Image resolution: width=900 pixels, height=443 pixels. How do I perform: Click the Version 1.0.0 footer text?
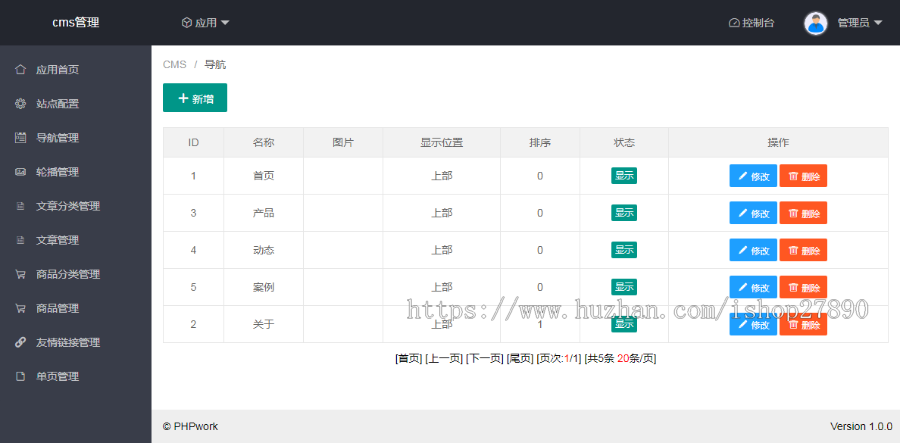(x=861, y=426)
